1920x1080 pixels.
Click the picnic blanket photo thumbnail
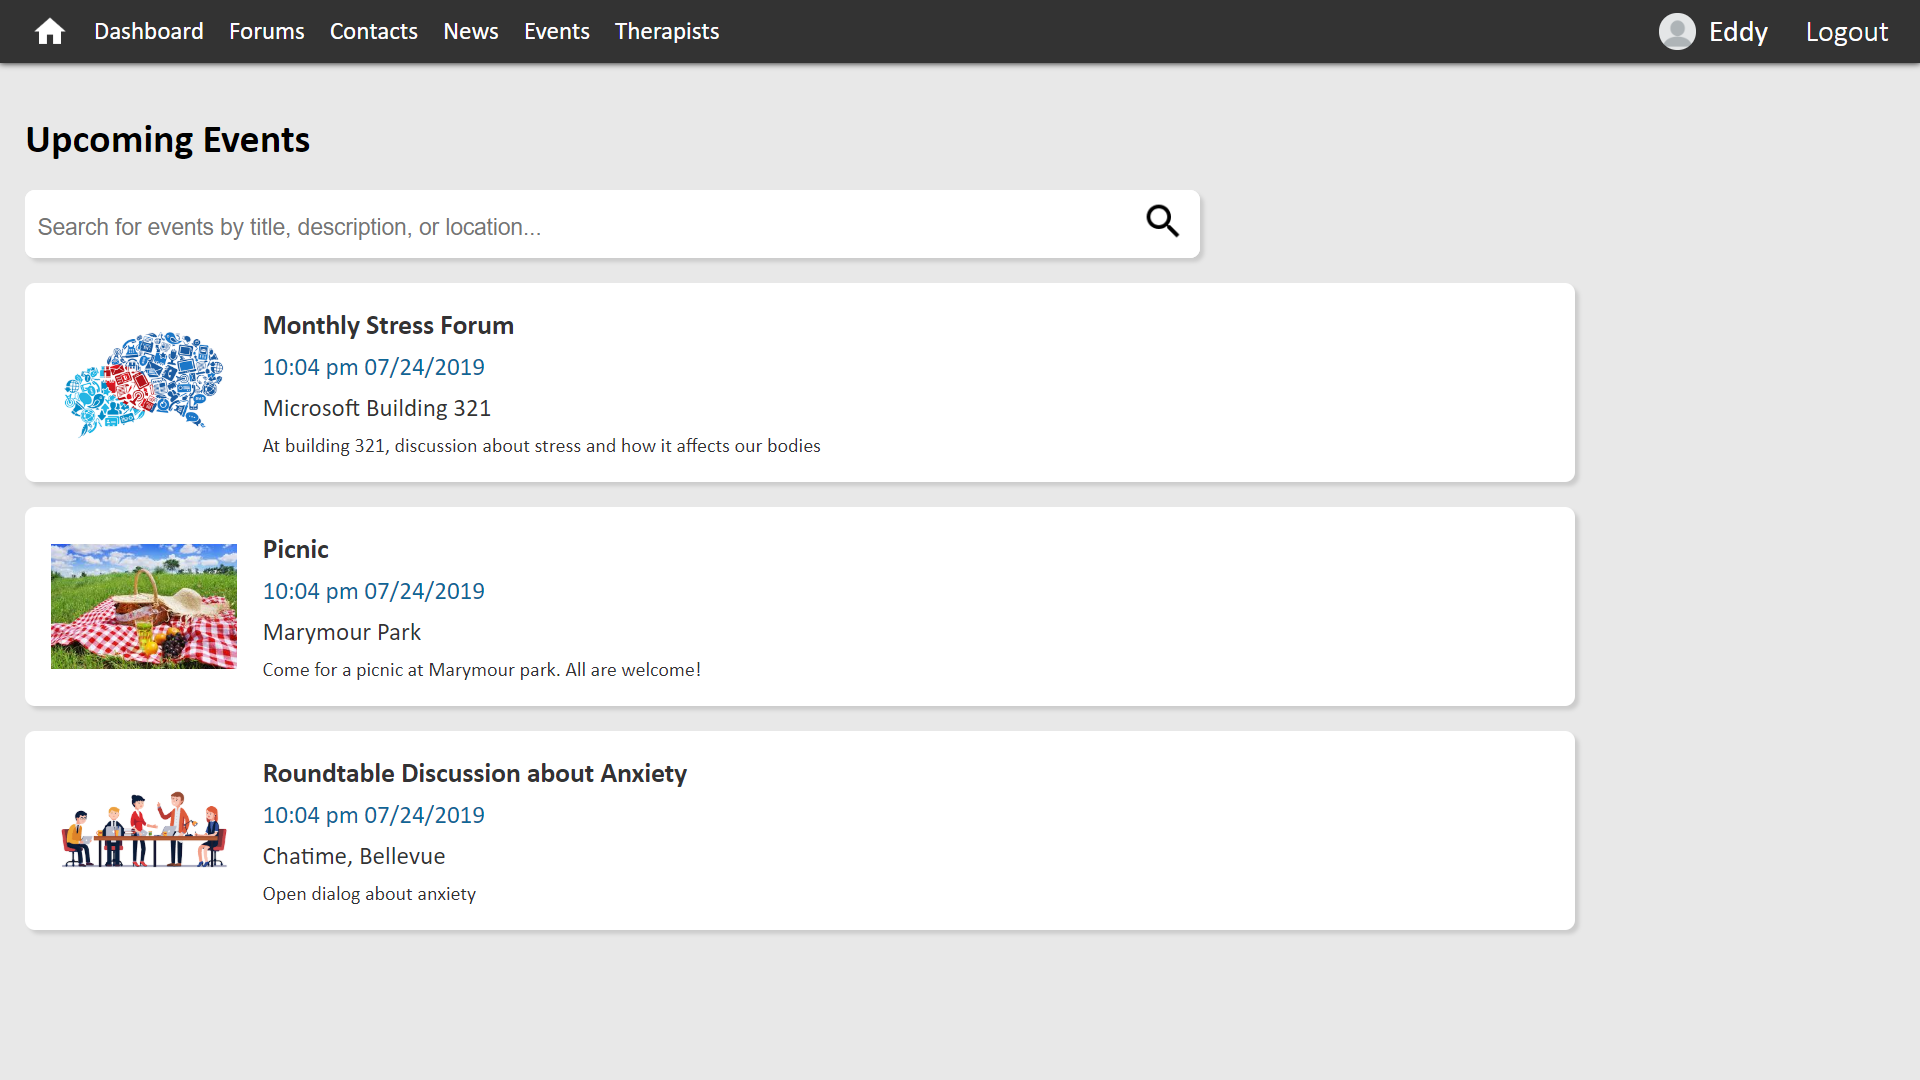pos(144,606)
